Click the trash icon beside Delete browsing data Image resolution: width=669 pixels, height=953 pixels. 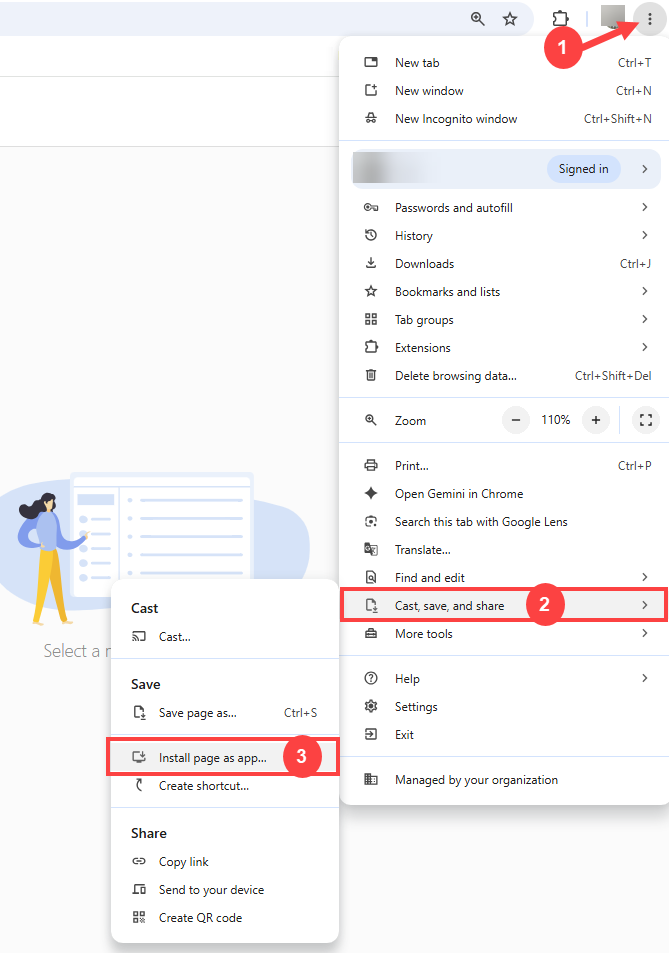click(x=371, y=375)
